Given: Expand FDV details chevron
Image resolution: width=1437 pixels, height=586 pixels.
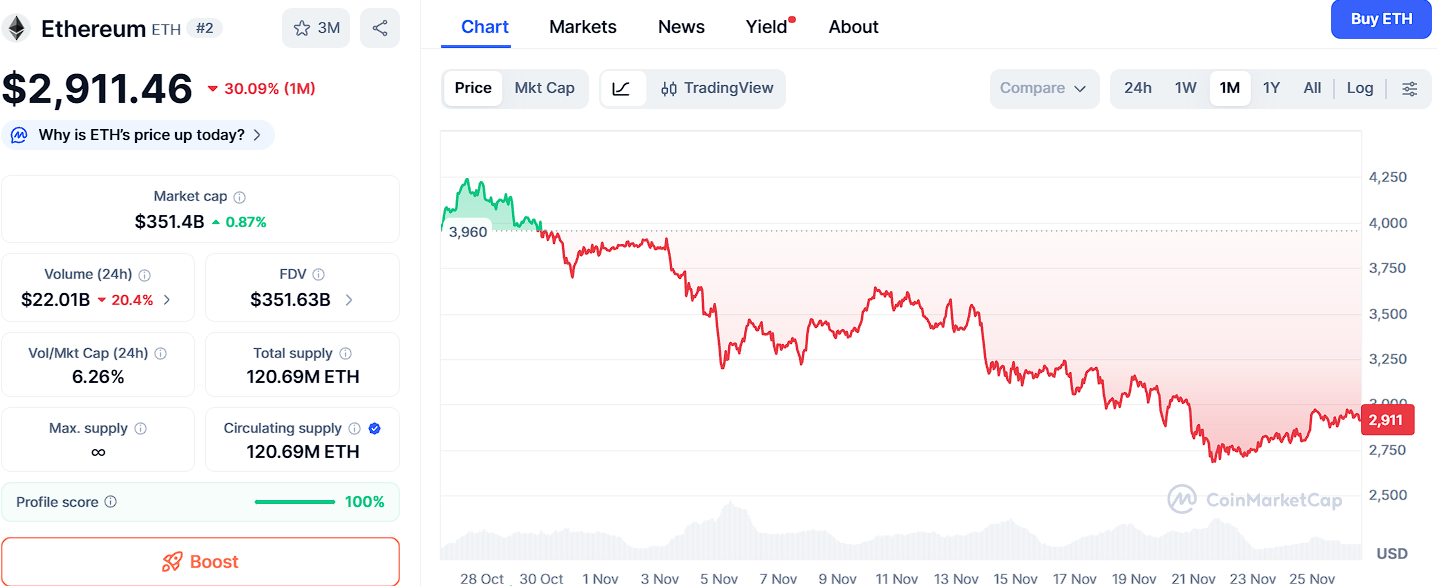Looking at the screenshot, I should (349, 299).
